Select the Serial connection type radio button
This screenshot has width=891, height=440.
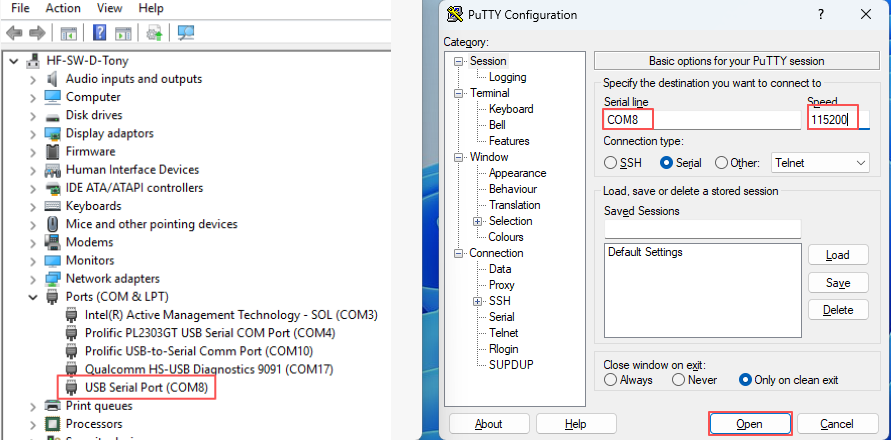point(667,163)
